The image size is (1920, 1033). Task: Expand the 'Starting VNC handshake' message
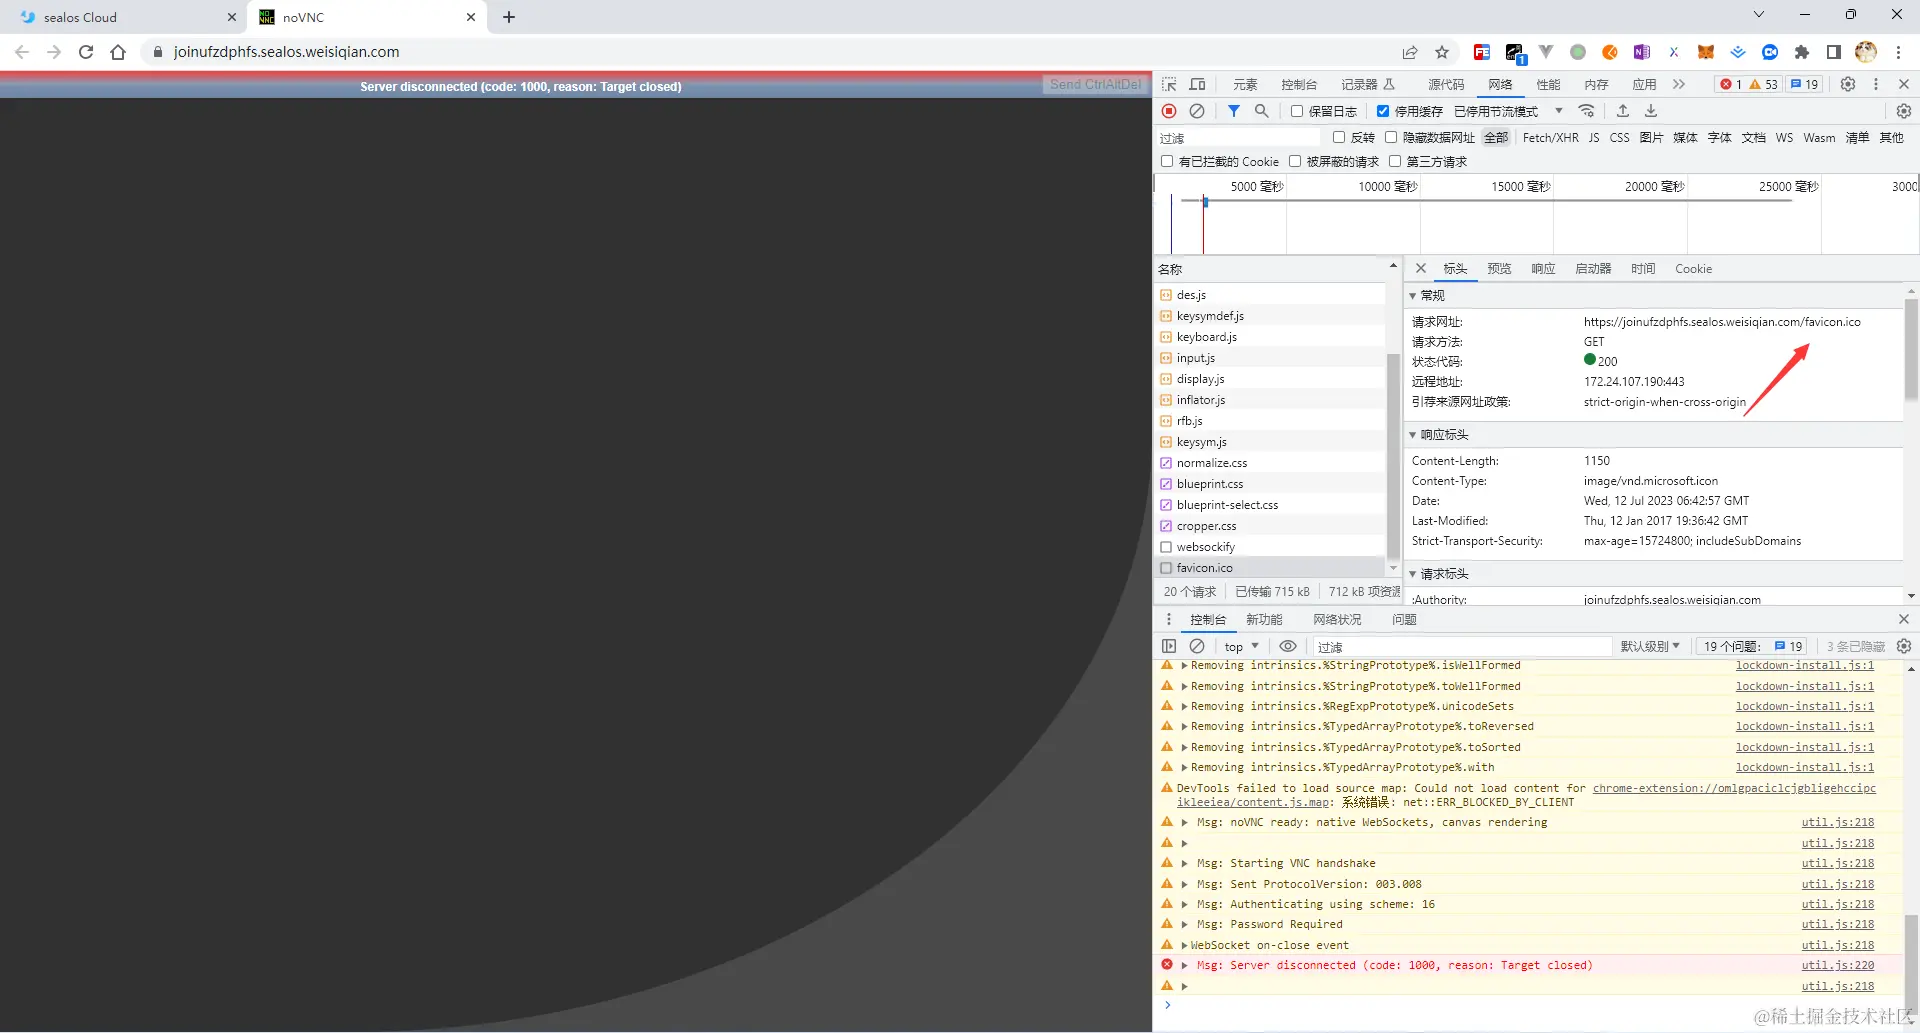pos(1184,863)
